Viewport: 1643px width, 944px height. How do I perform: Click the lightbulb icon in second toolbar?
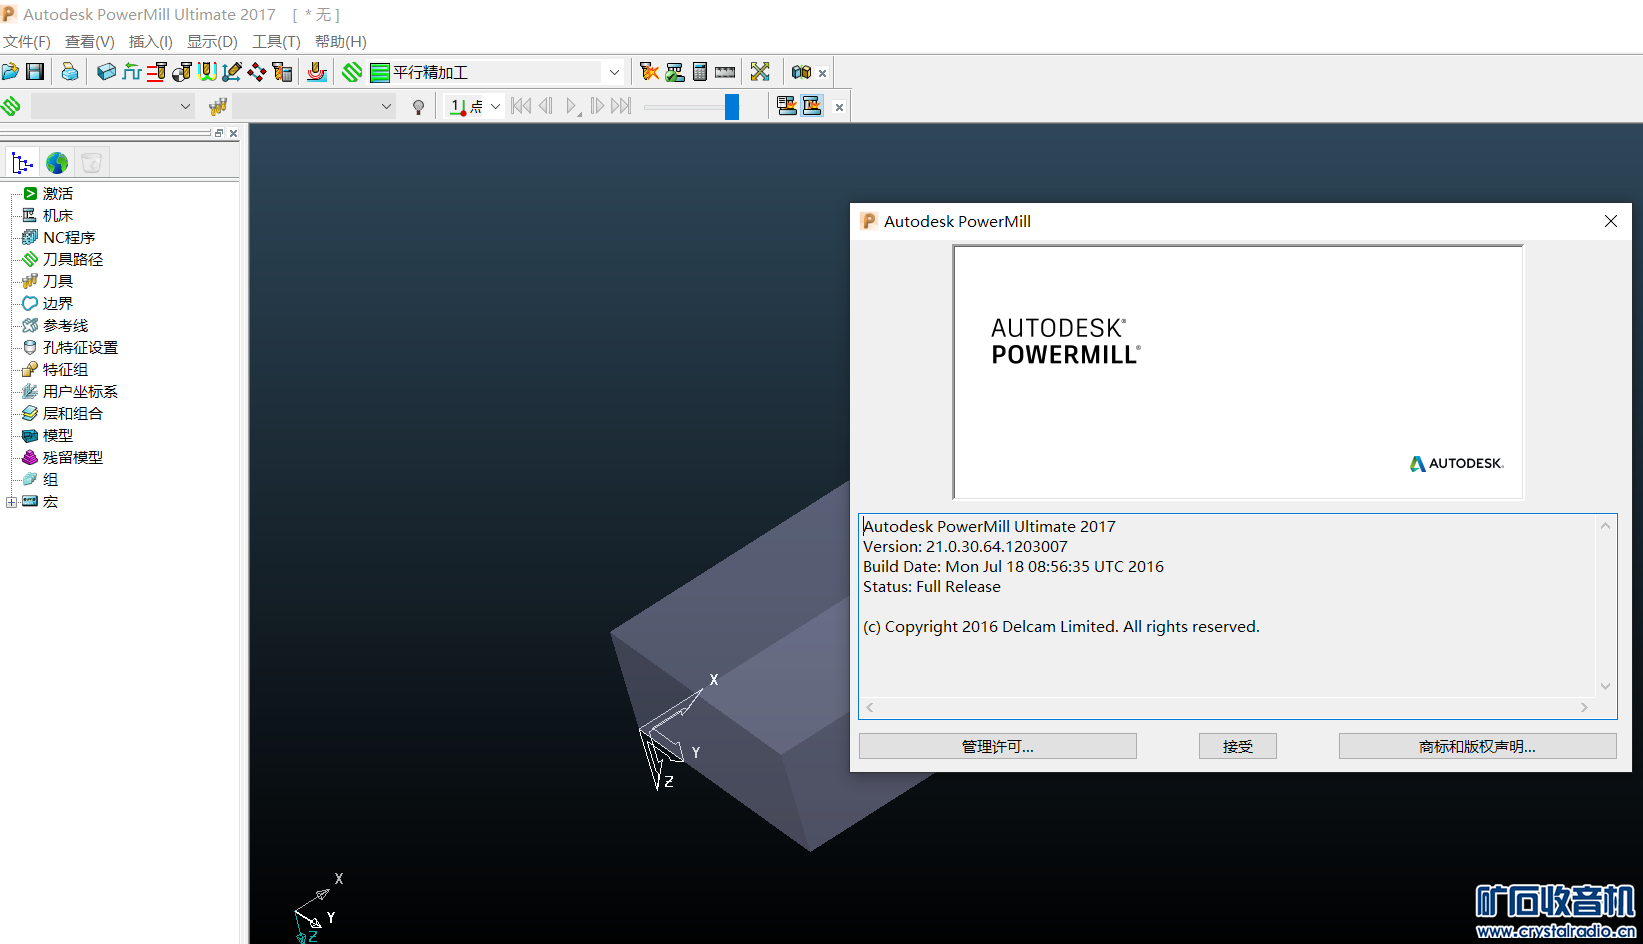[x=418, y=107]
